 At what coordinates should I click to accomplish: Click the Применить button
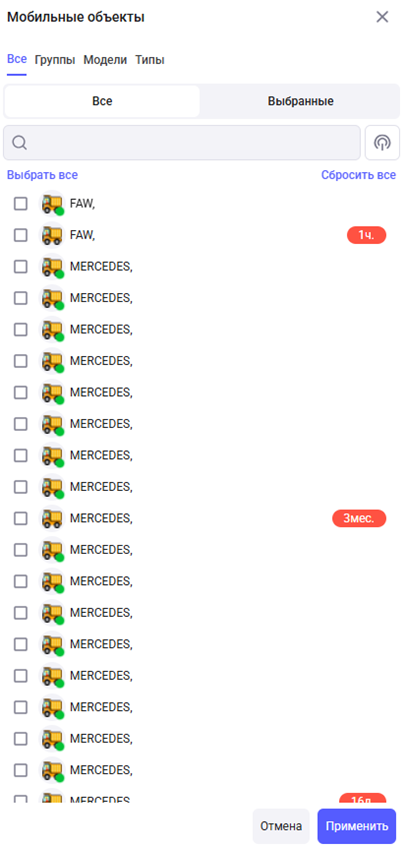357,826
